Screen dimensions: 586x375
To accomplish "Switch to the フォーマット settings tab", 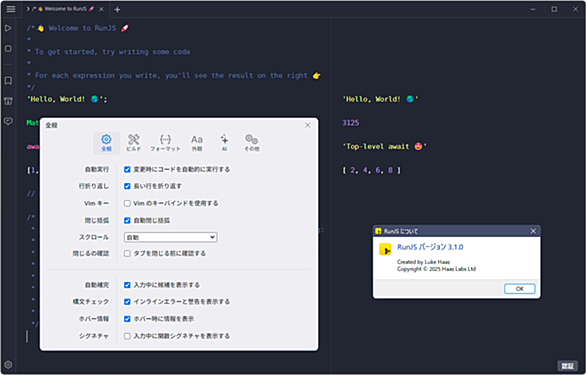I will click(165, 143).
